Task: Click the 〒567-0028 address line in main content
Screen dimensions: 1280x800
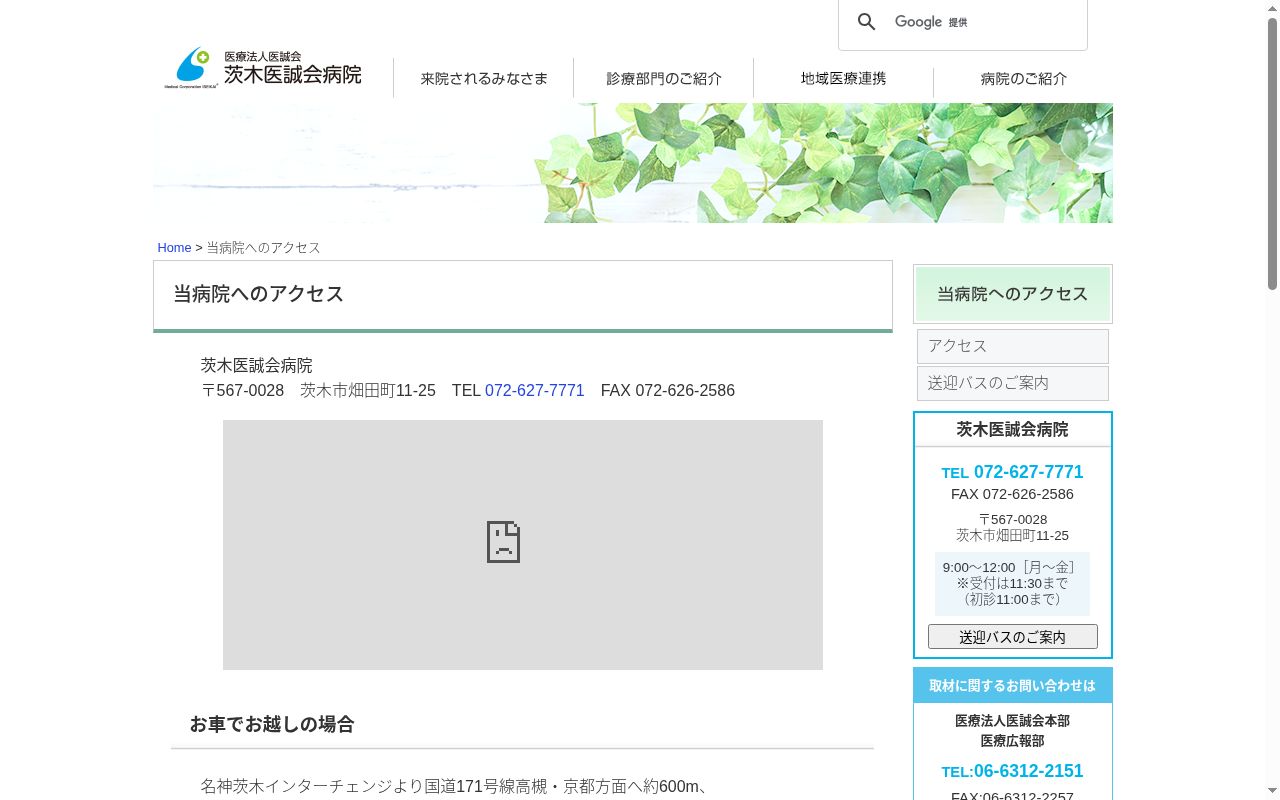Action: [468, 390]
